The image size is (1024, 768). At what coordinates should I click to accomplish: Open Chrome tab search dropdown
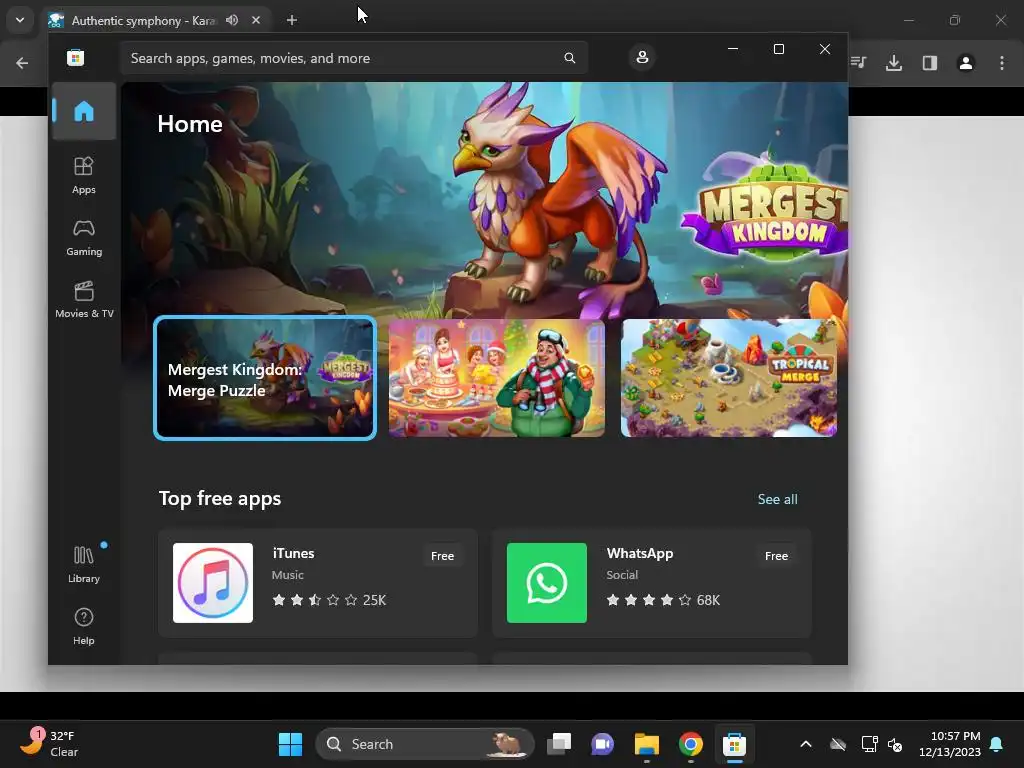tap(20, 20)
